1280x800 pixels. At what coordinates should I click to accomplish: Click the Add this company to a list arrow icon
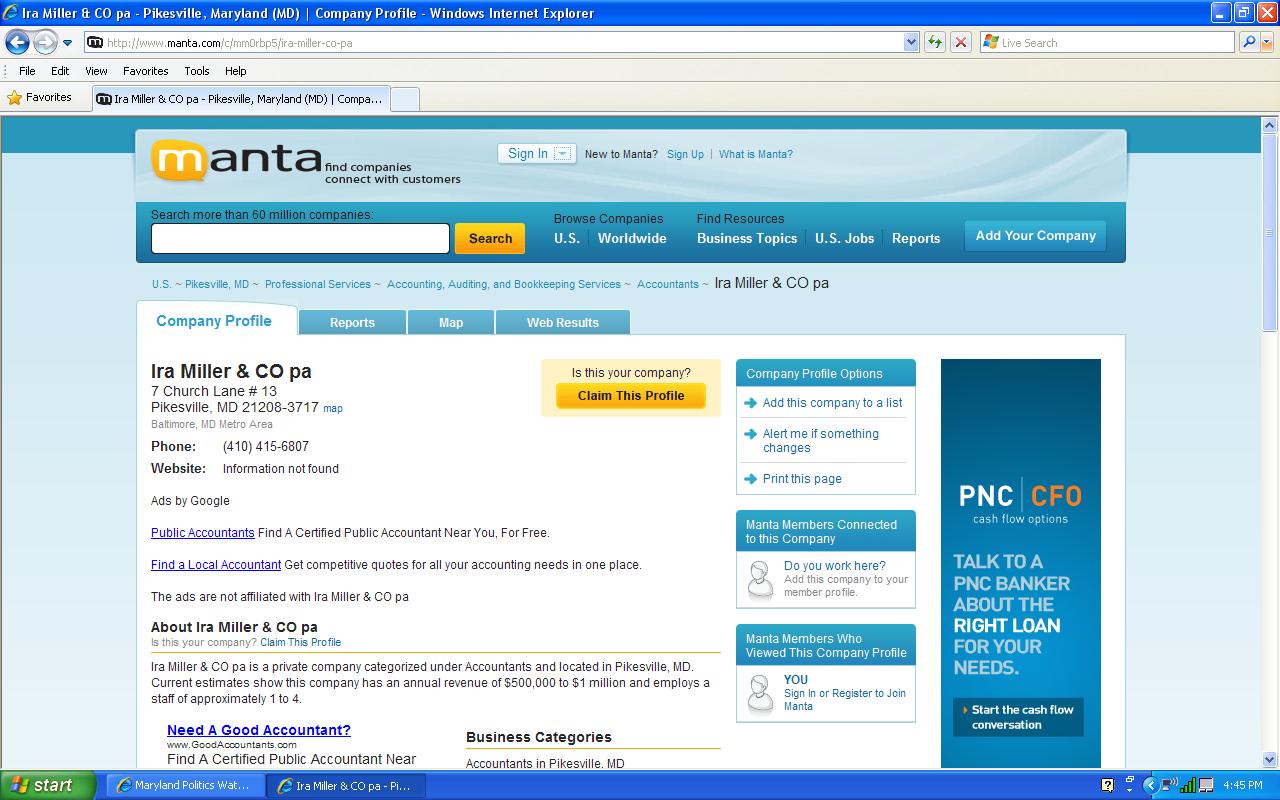pos(751,403)
